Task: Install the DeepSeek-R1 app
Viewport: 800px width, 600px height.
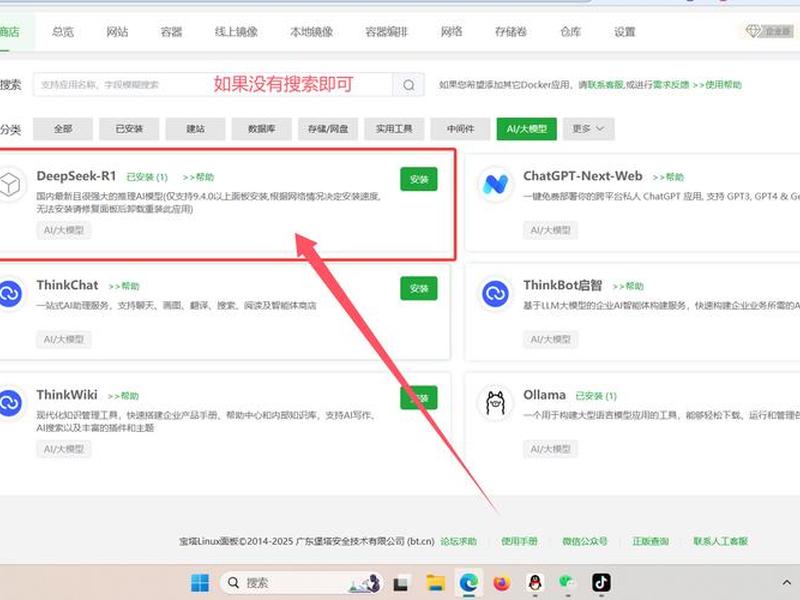Action: (x=419, y=179)
